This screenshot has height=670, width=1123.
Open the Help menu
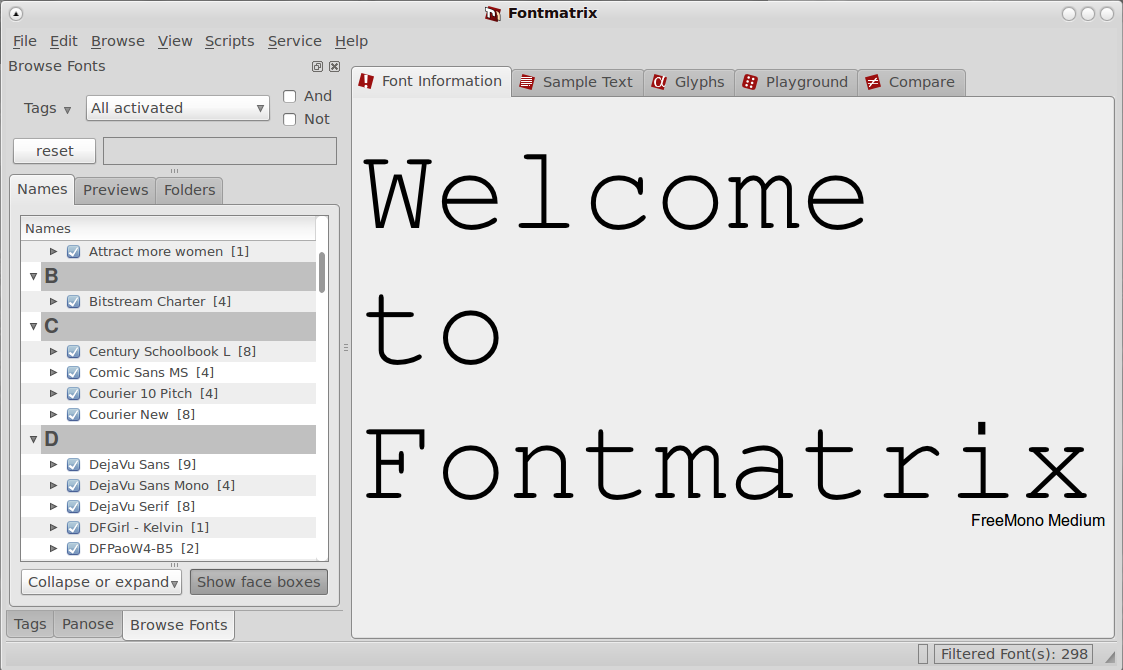[351, 42]
